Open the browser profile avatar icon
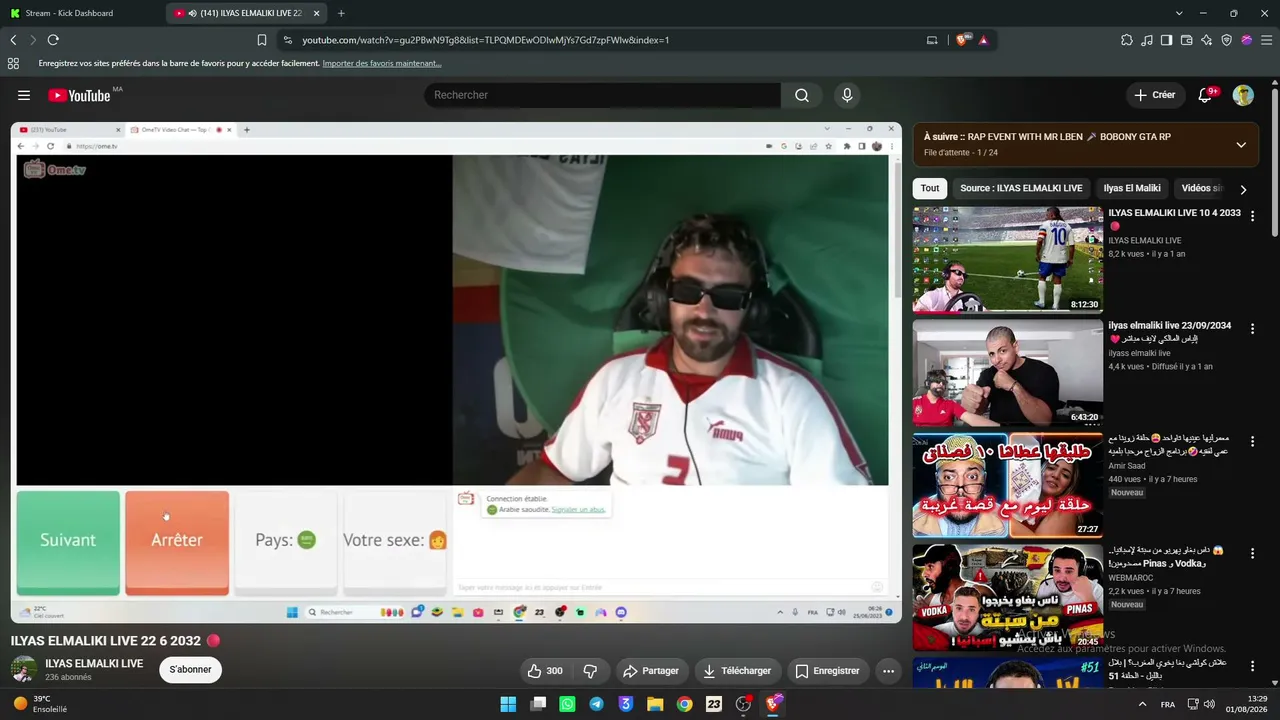The width and height of the screenshot is (1280, 720). (1247, 40)
